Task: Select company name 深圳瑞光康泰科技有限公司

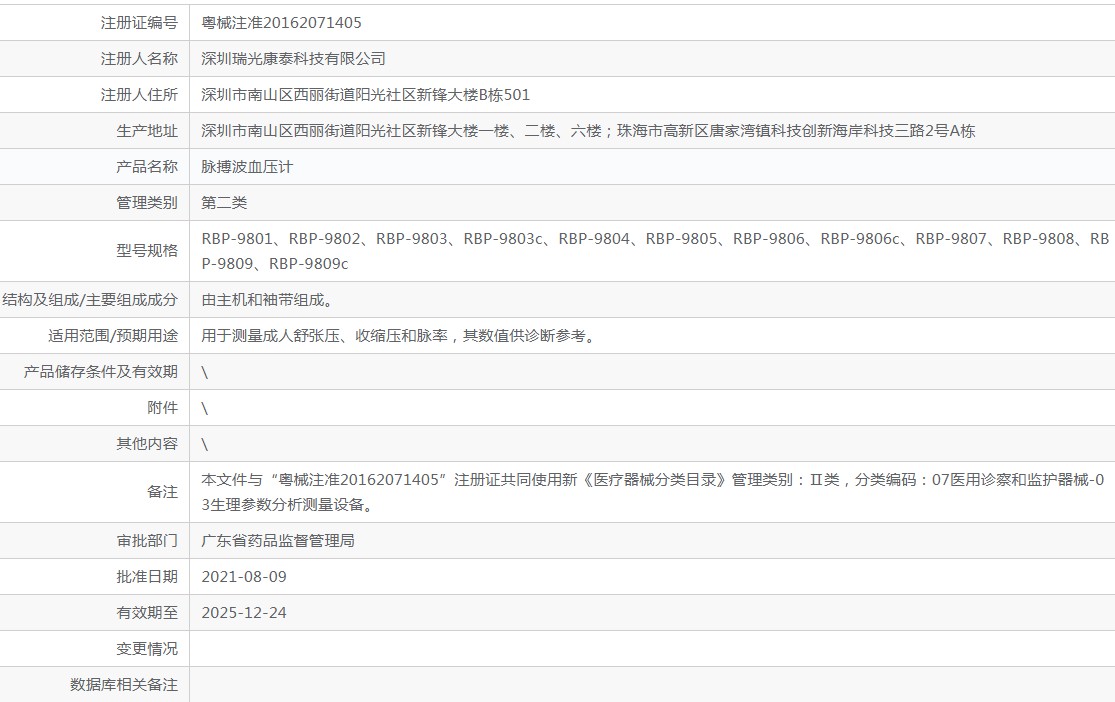Action: pos(293,59)
